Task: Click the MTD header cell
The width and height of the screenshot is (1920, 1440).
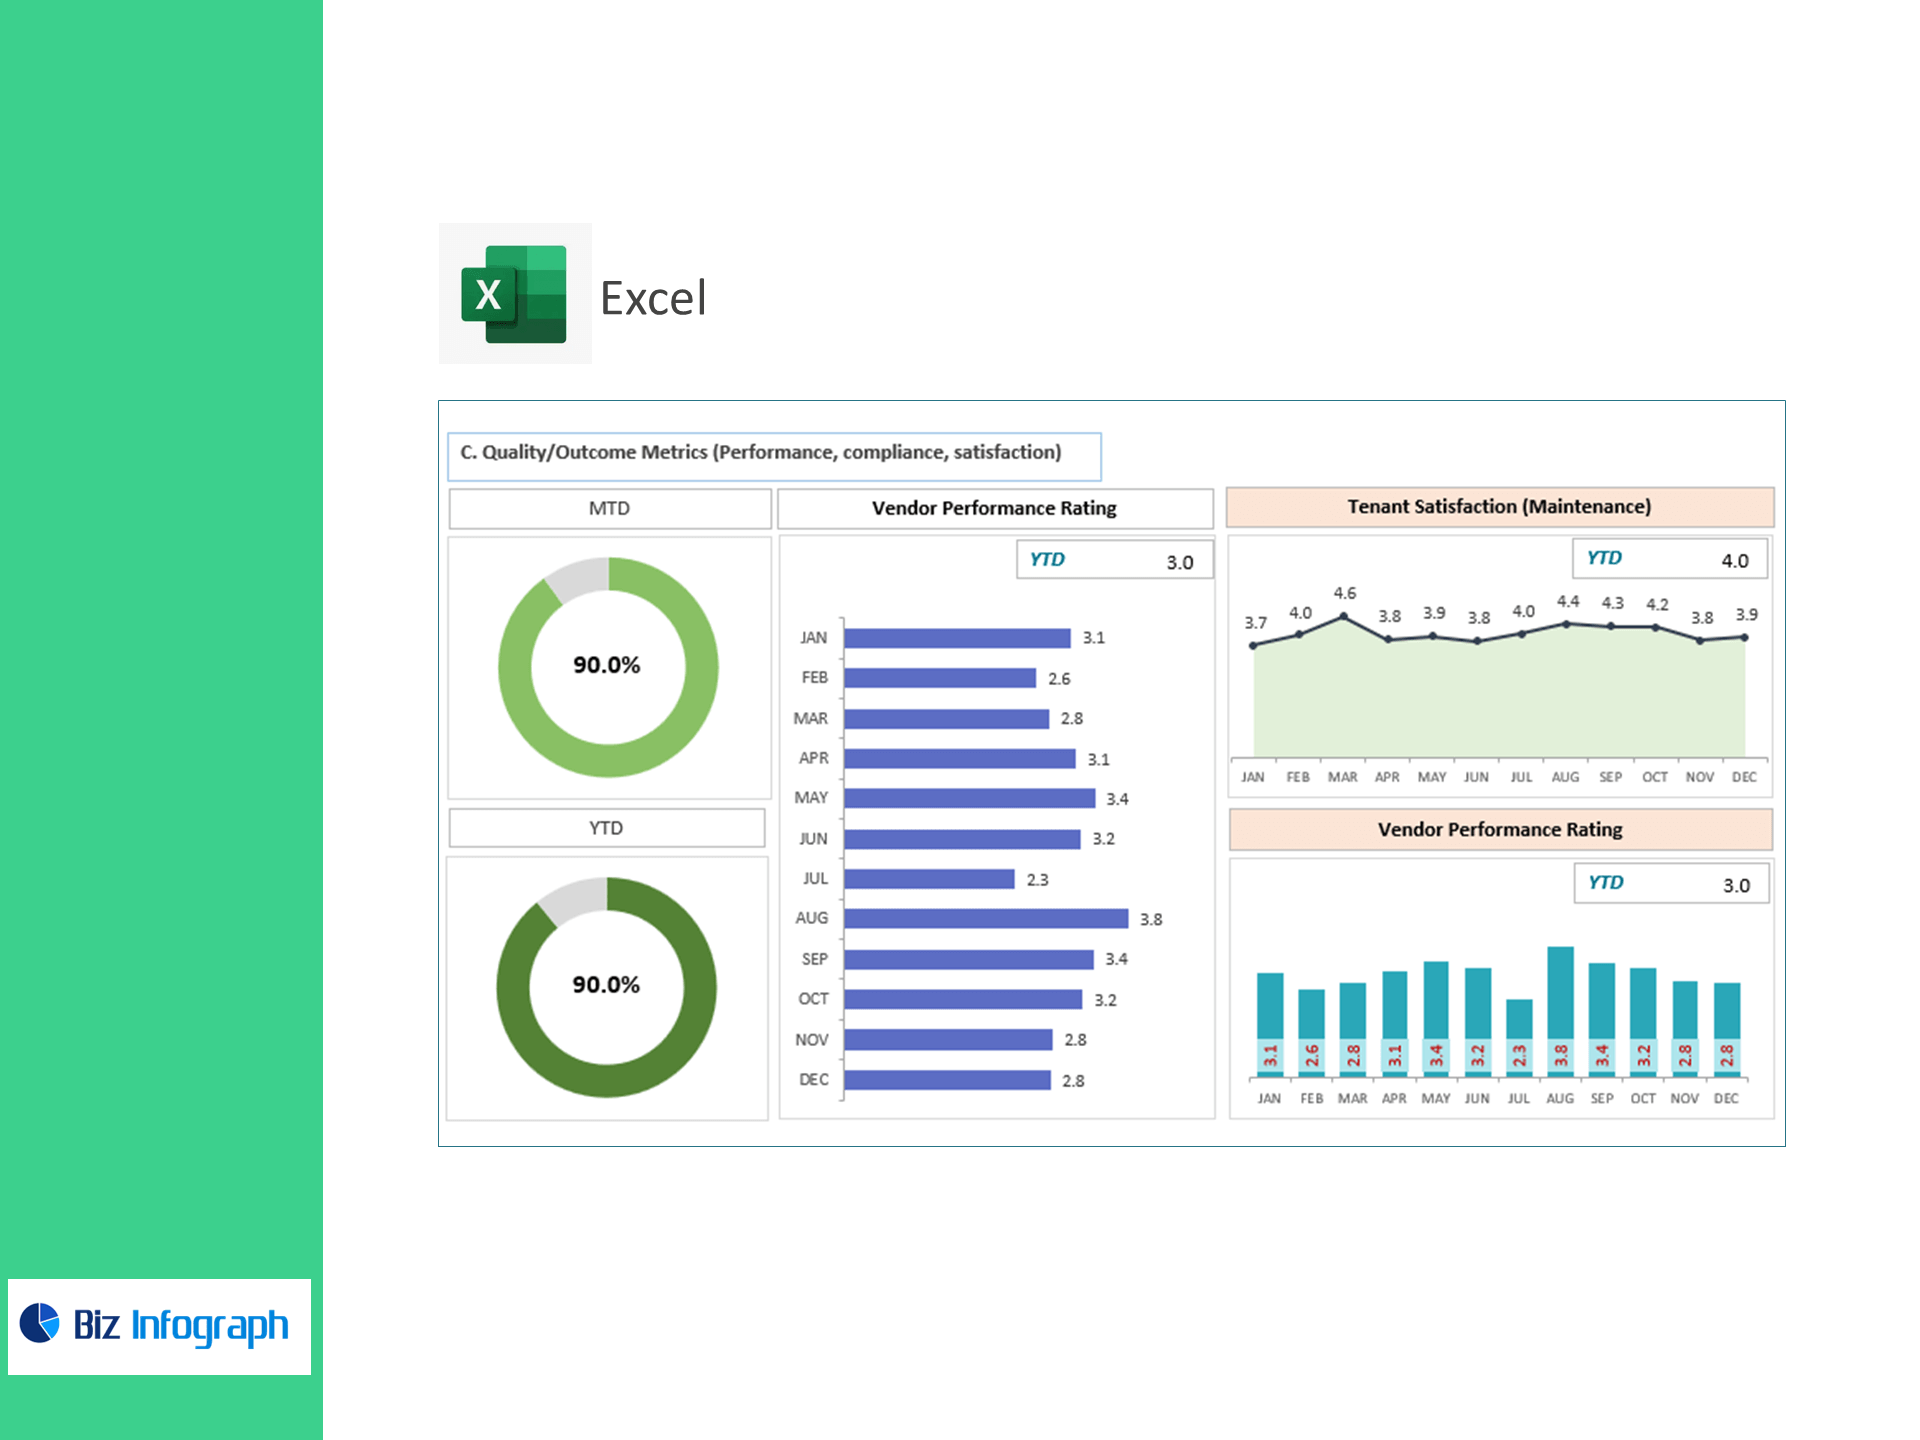Action: click(x=609, y=509)
